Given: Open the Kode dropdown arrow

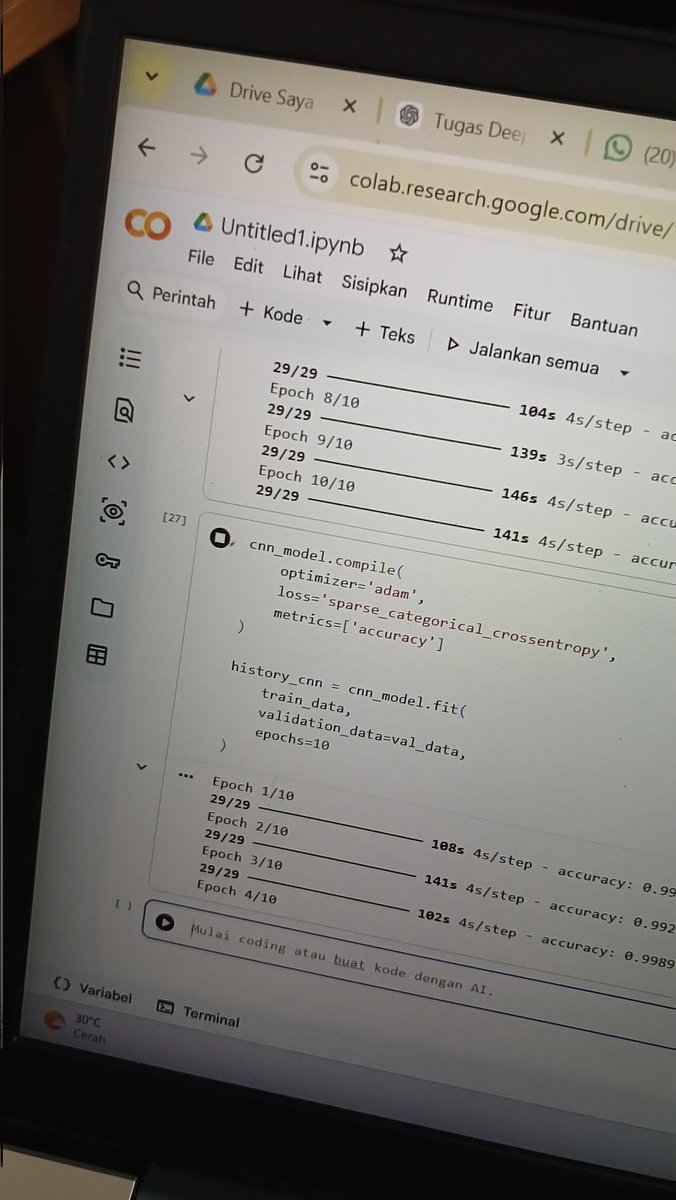Looking at the screenshot, I should click(x=327, y=323).
